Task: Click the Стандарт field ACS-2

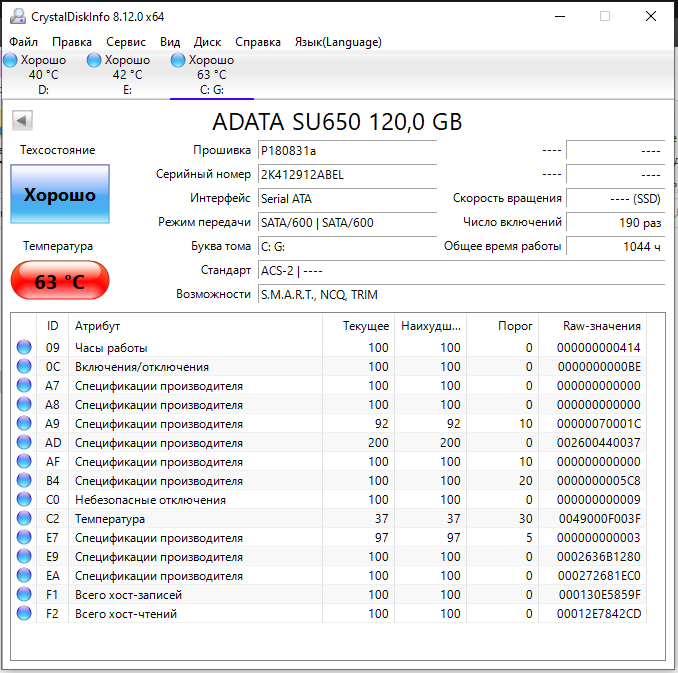Action: (x=461, y=271)
